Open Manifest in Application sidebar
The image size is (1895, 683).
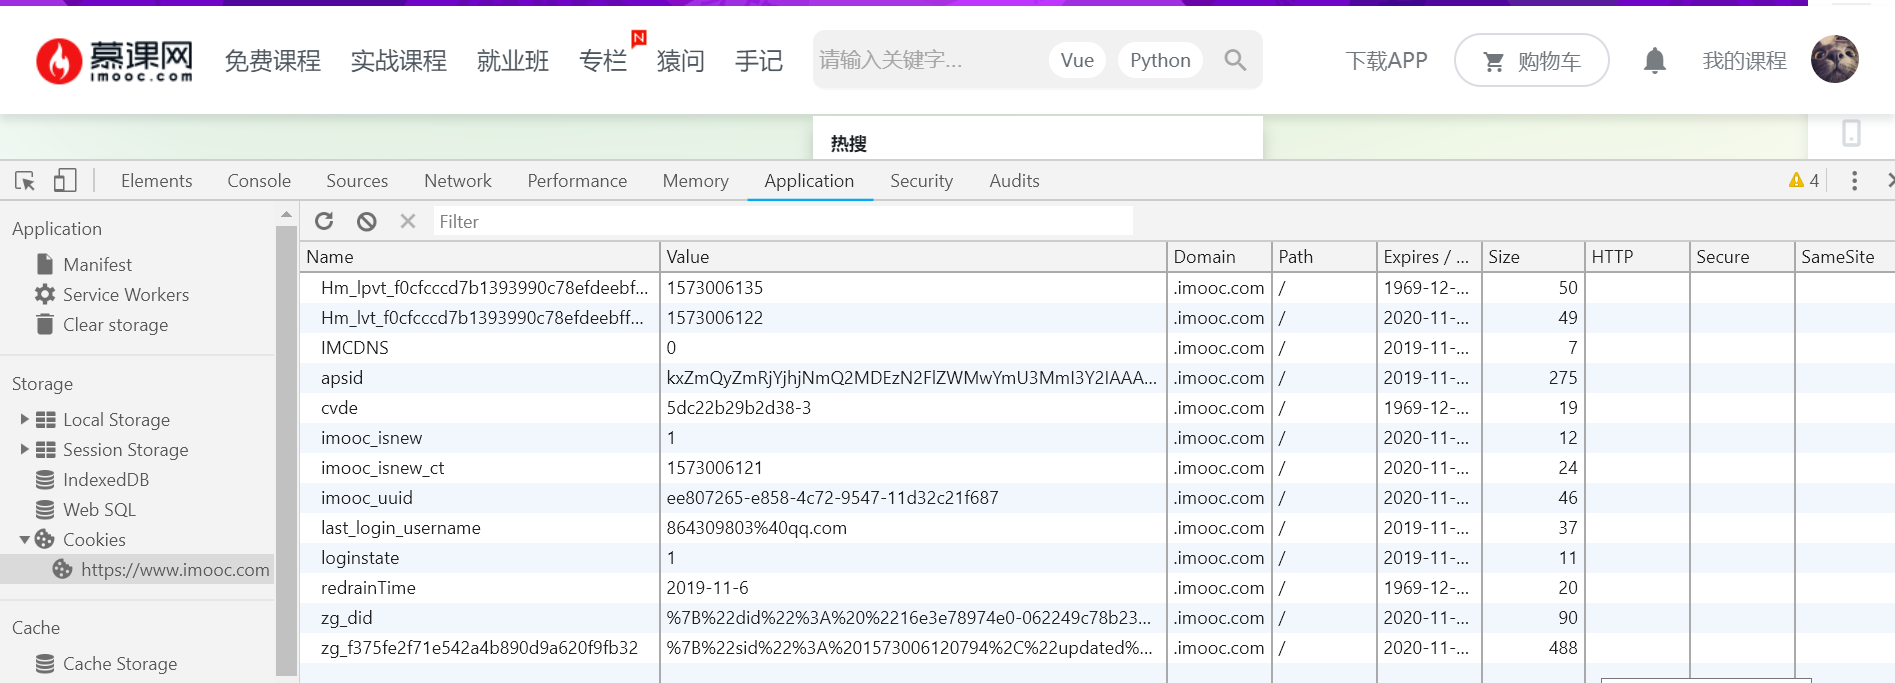pyautogui.click(x=97, y=265)
